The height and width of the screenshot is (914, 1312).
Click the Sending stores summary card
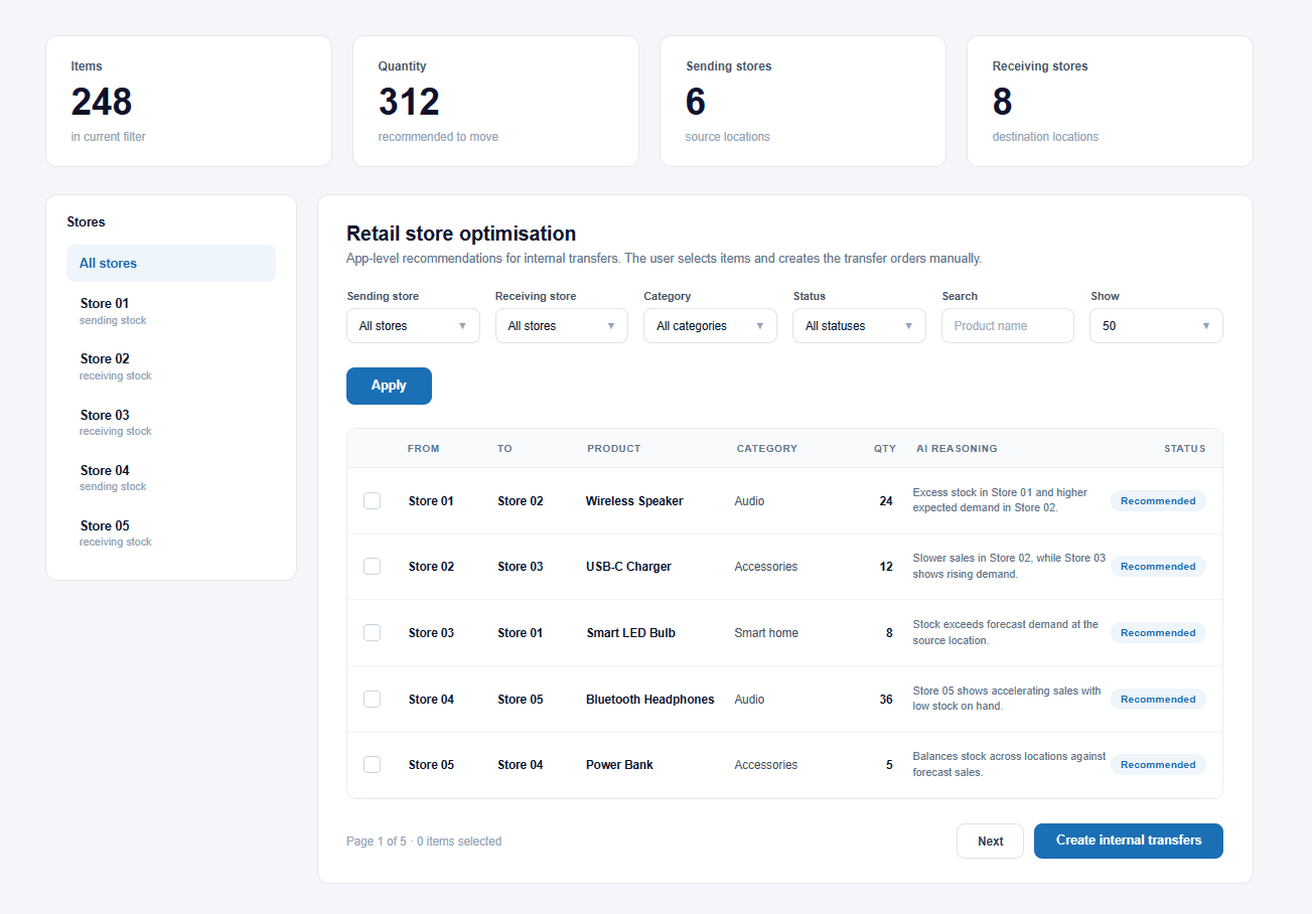(x=803, y=101)
